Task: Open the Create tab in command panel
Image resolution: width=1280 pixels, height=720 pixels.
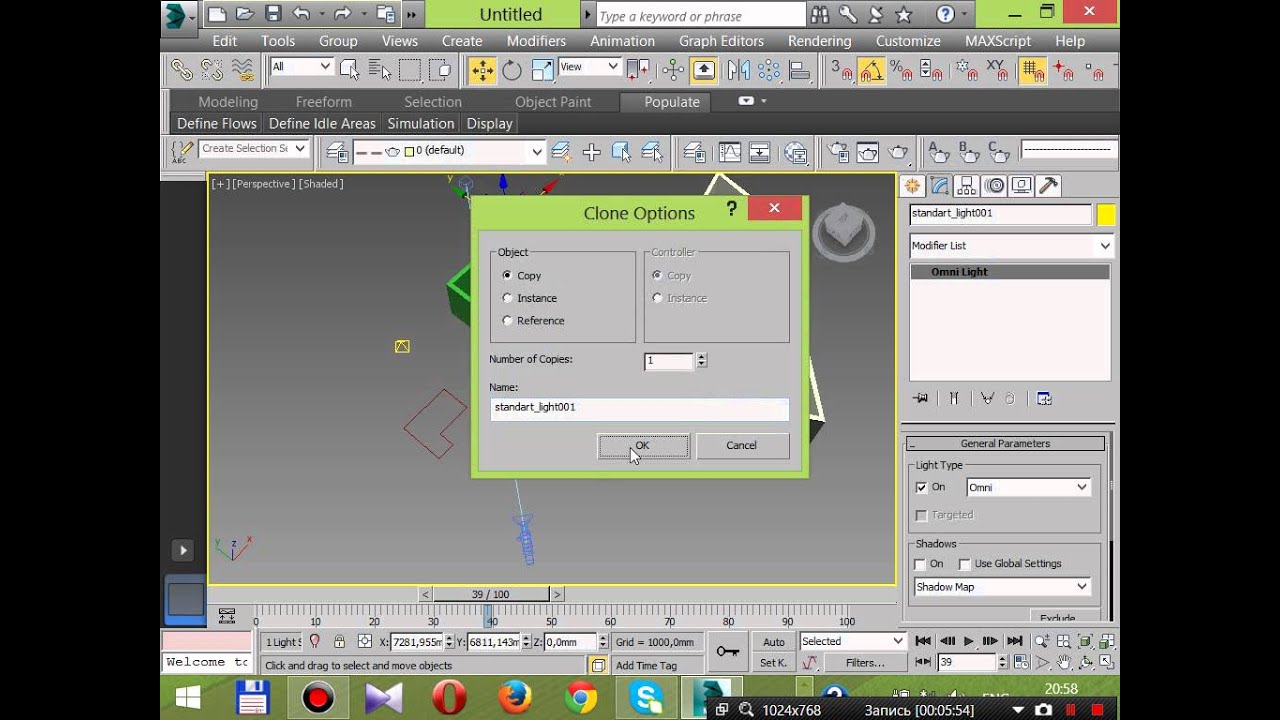Action: coord(912,185)
